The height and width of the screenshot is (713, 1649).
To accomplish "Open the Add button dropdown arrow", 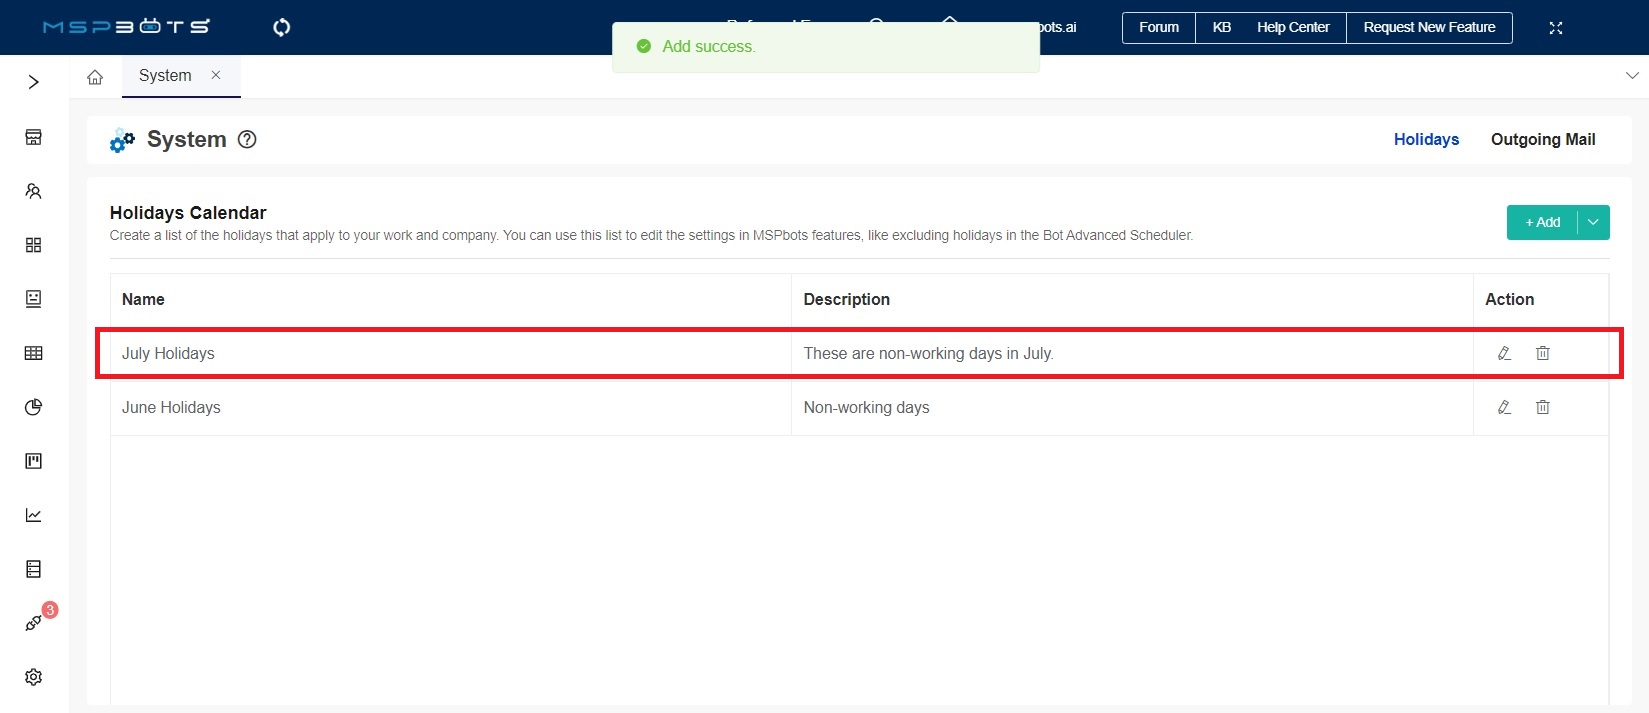I will pyautogui.click(x=1593, y=222).
